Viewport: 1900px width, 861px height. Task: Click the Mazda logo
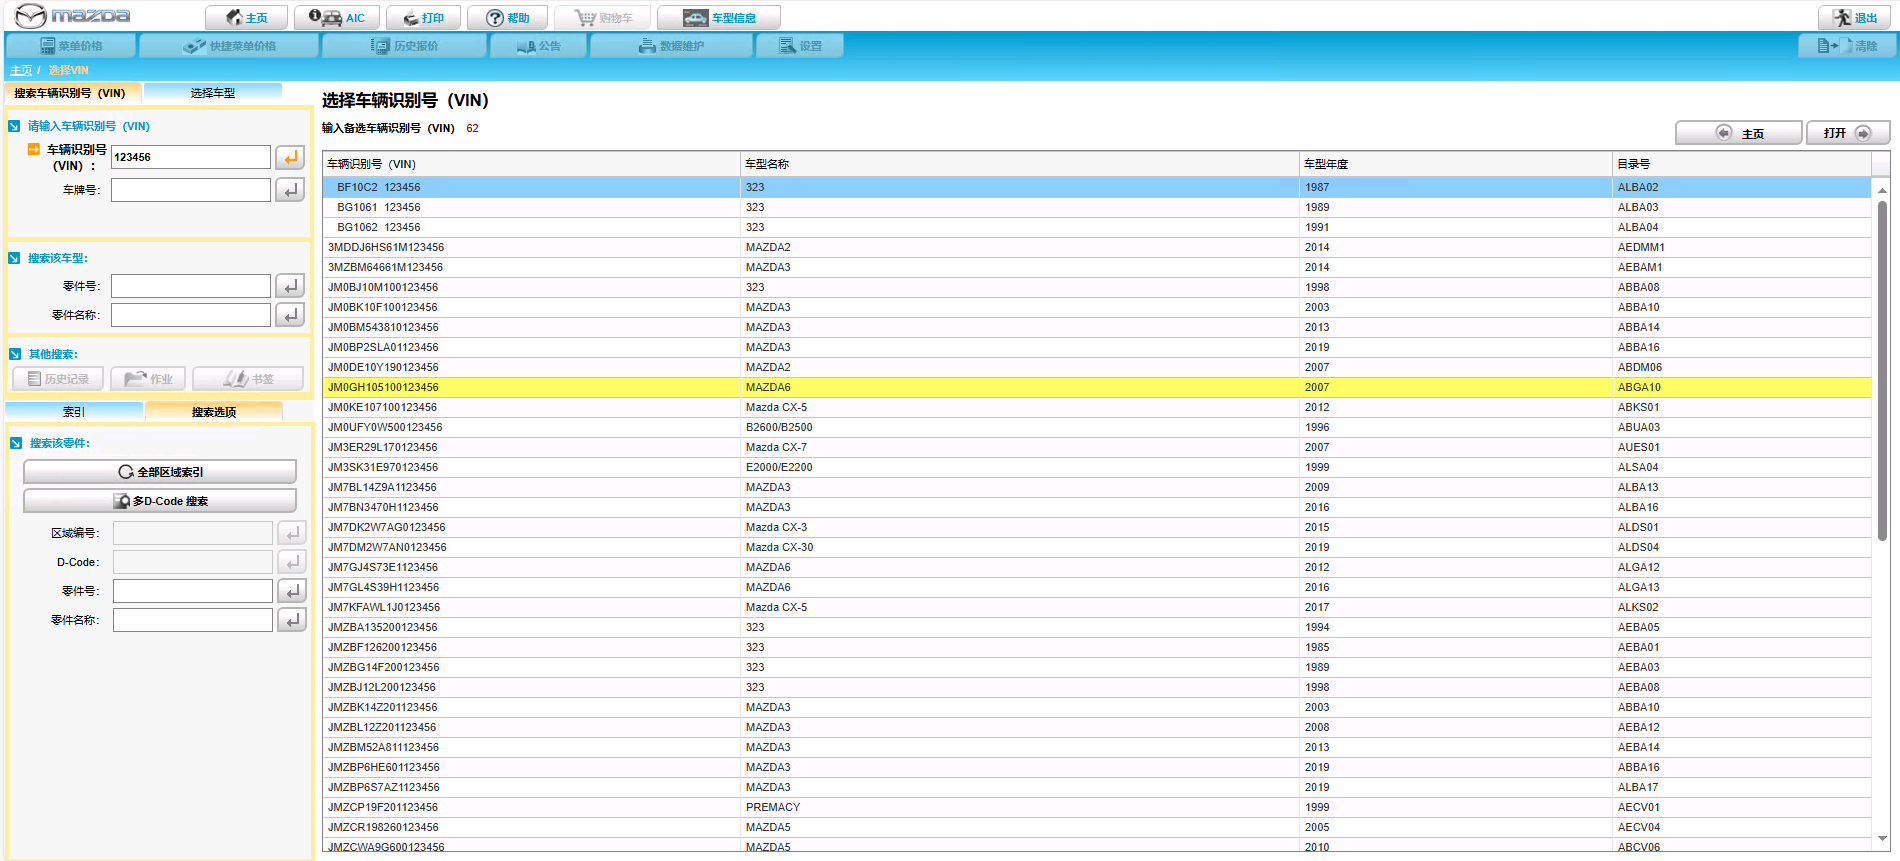(x=72, y=16)
